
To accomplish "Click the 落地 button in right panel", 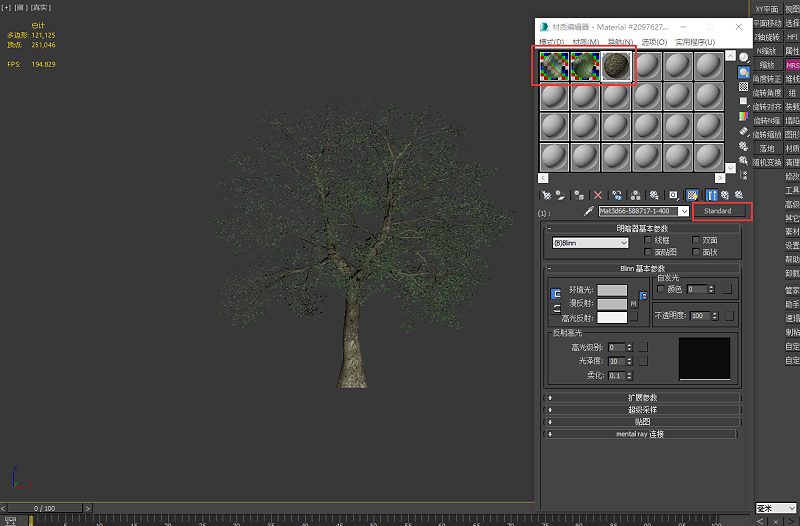I will (x=766, y=148).
